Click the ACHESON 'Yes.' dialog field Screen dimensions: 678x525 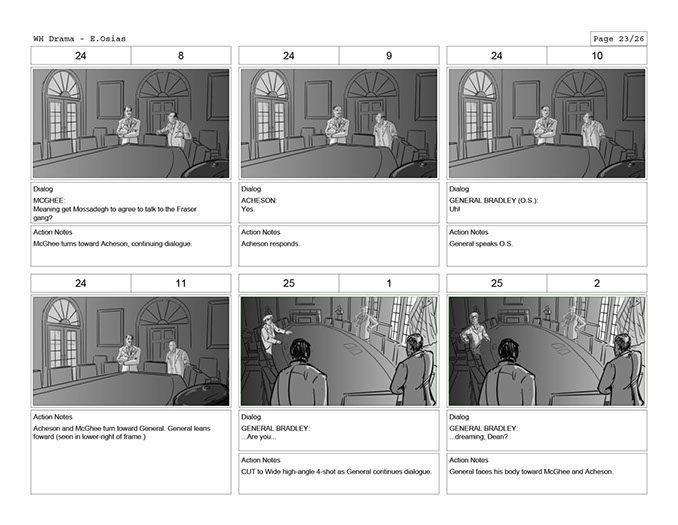(339, 203)
